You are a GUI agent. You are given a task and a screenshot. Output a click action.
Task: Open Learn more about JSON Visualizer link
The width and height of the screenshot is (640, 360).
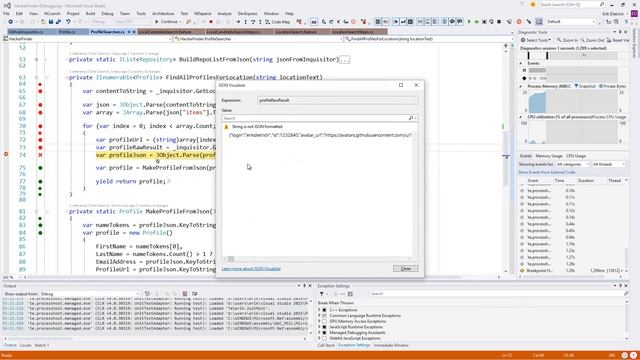pyautogui.click(x=251, y=269)
